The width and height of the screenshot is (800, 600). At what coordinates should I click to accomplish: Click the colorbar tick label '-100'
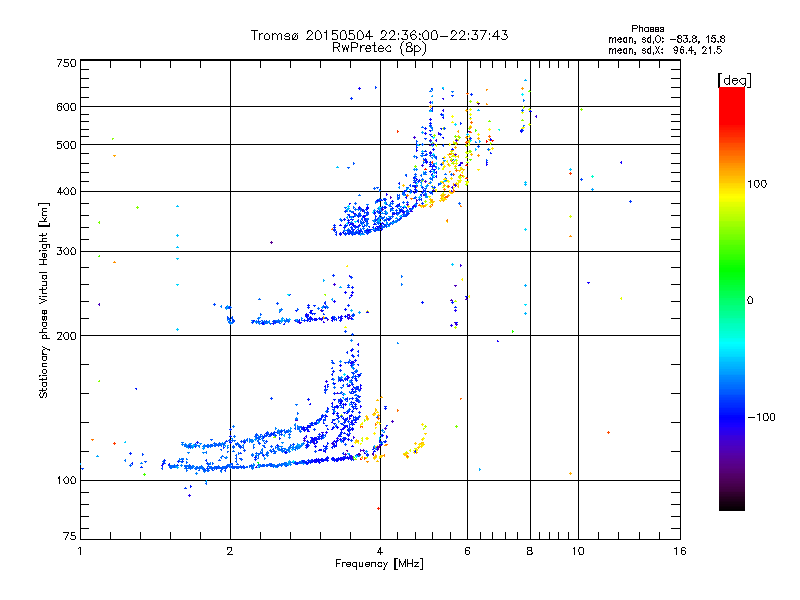(761, 417)
